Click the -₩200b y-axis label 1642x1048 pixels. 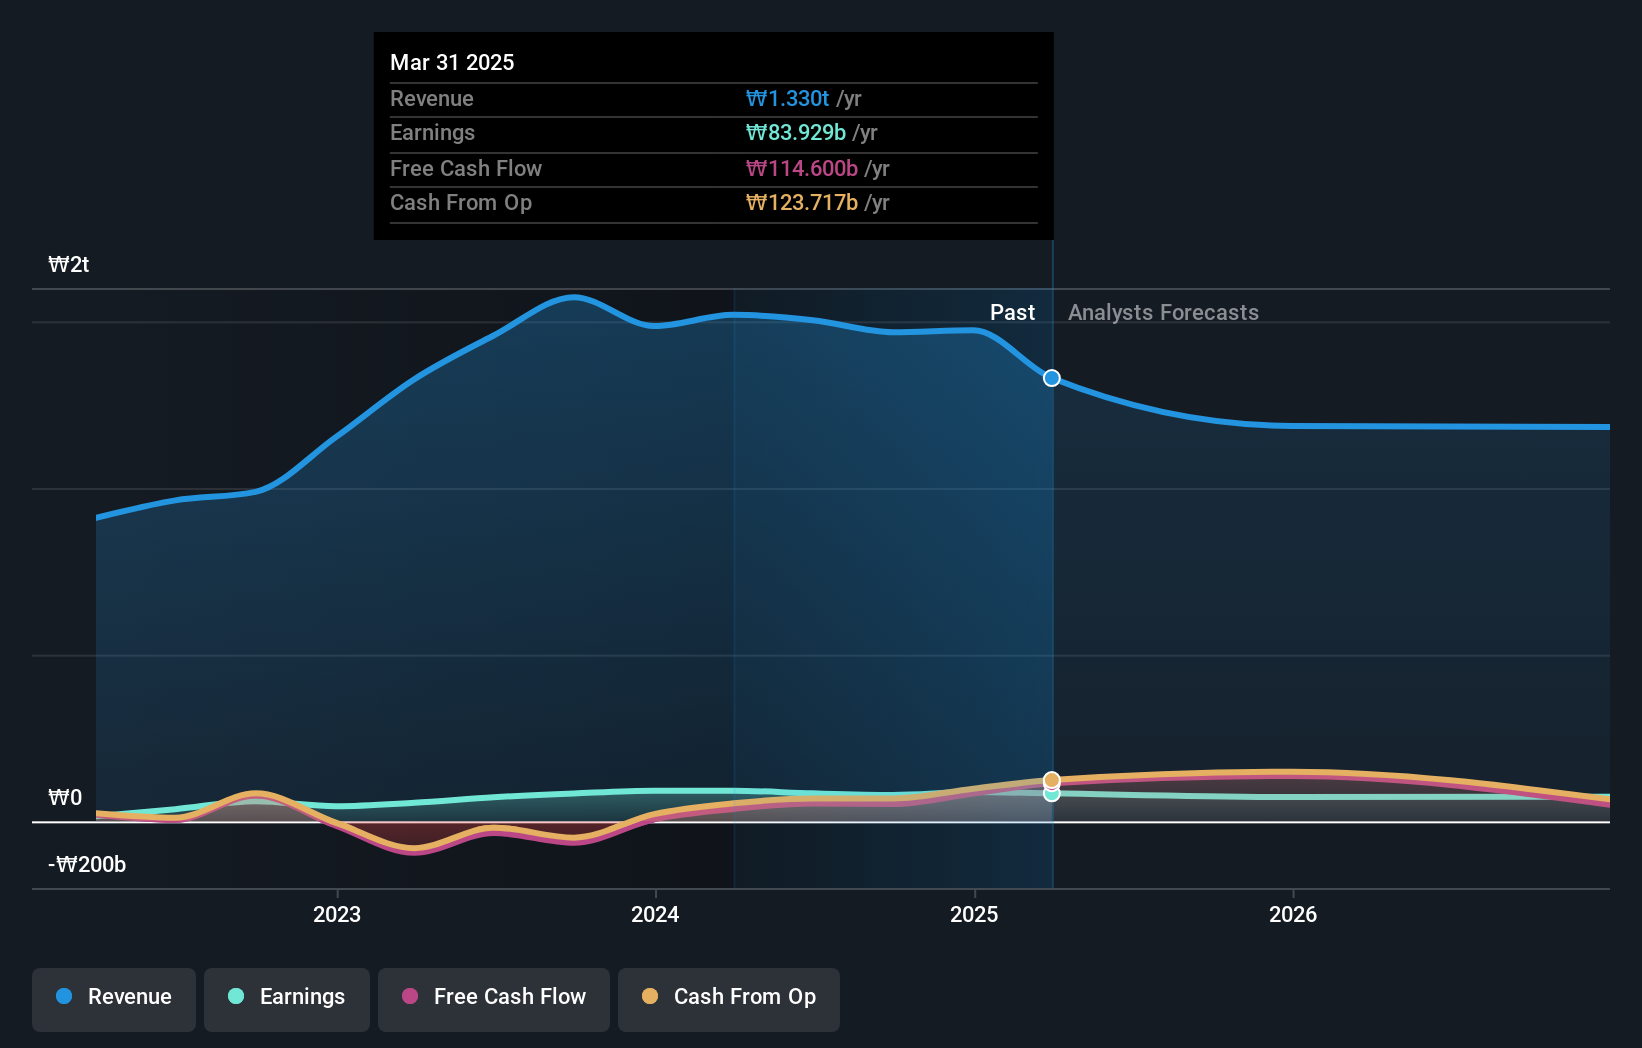[x=87, y=864]
